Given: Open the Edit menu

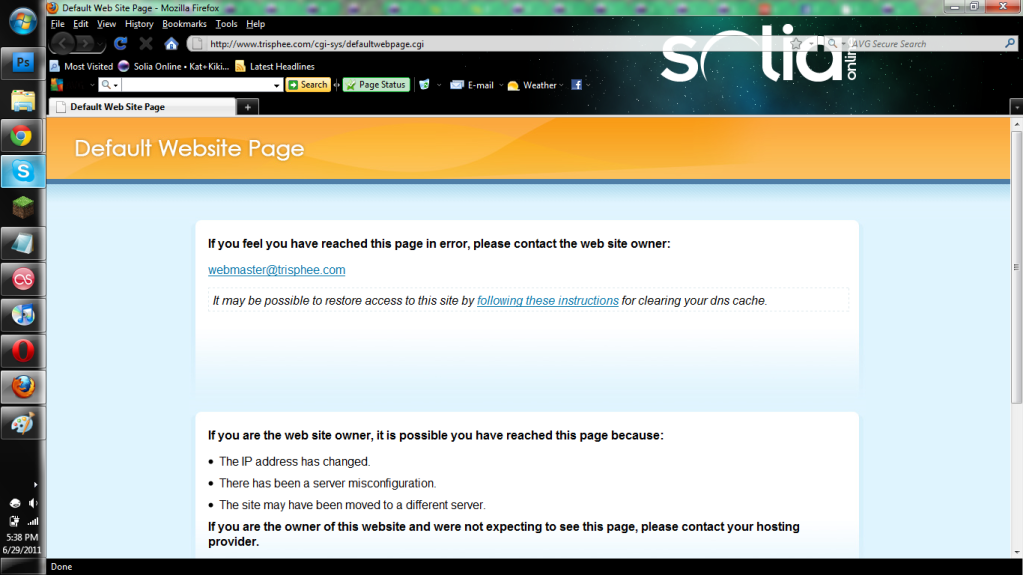Looking at the screenshot, I should (x=80, y=24).
